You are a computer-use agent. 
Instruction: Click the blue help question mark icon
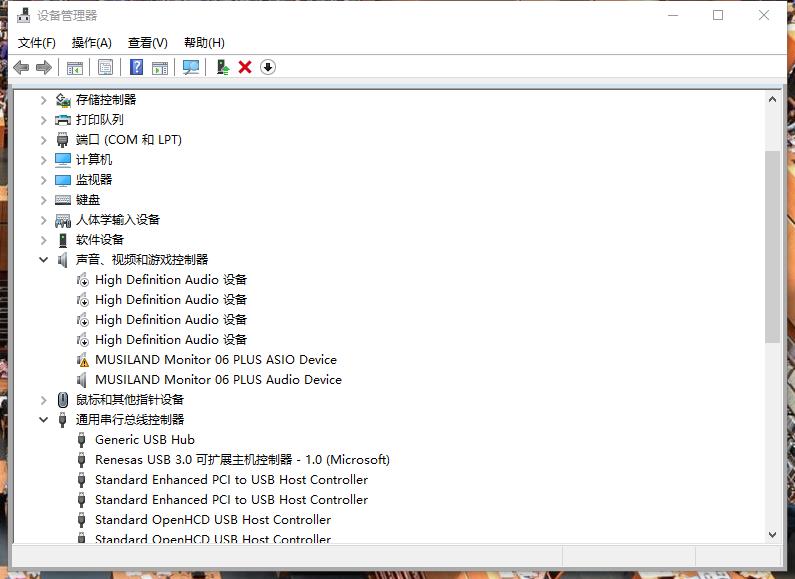pyautogui.click(x=137, y=67)
